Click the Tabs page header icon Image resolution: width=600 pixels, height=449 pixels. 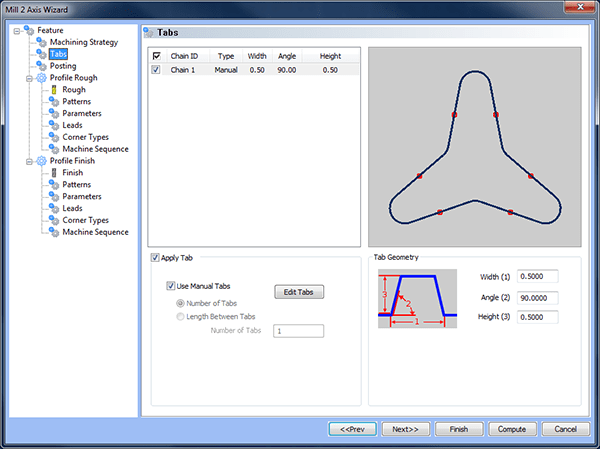[148, 33]
